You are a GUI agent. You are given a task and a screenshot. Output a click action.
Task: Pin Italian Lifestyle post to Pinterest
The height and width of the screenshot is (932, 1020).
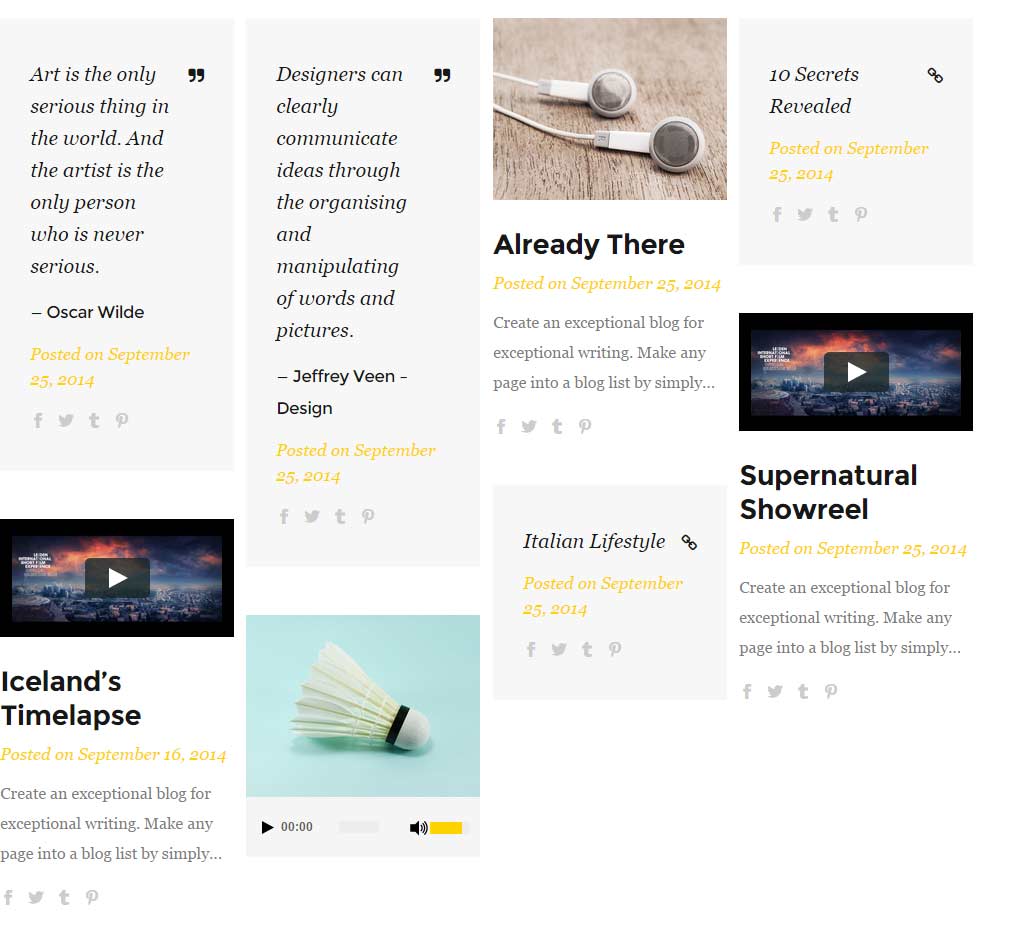[615, 649]
